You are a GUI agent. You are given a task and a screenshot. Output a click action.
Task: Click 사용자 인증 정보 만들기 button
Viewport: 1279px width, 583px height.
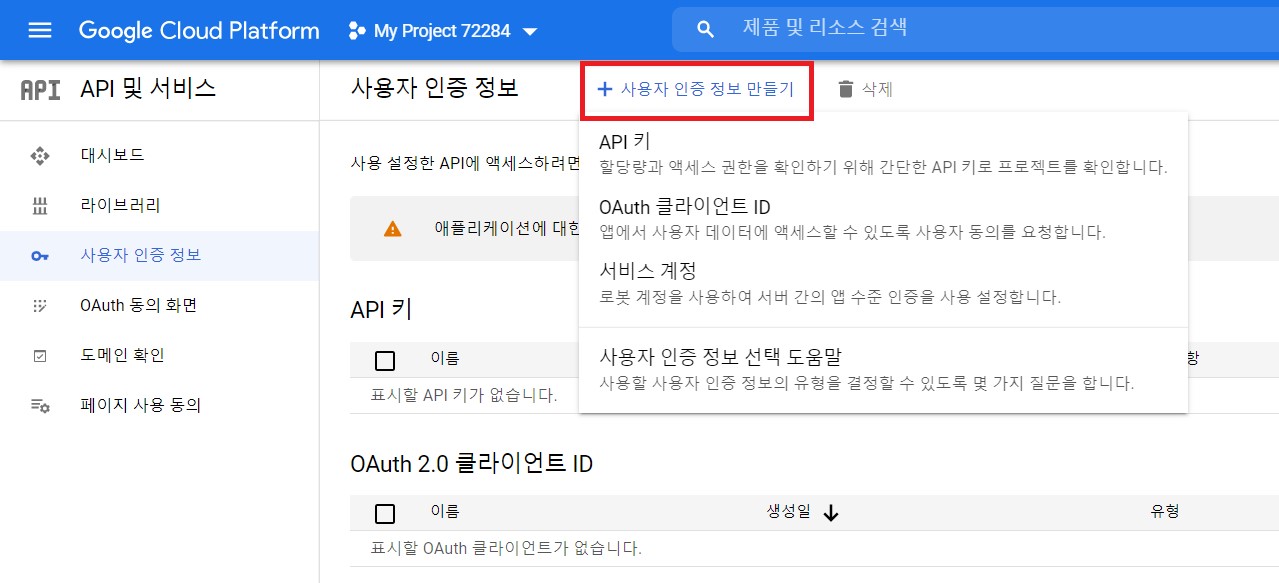696,90
